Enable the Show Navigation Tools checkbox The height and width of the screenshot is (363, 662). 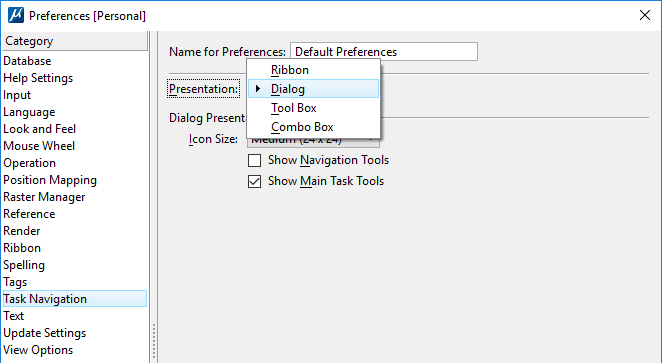pyautogui.click(x=255, y=160)
